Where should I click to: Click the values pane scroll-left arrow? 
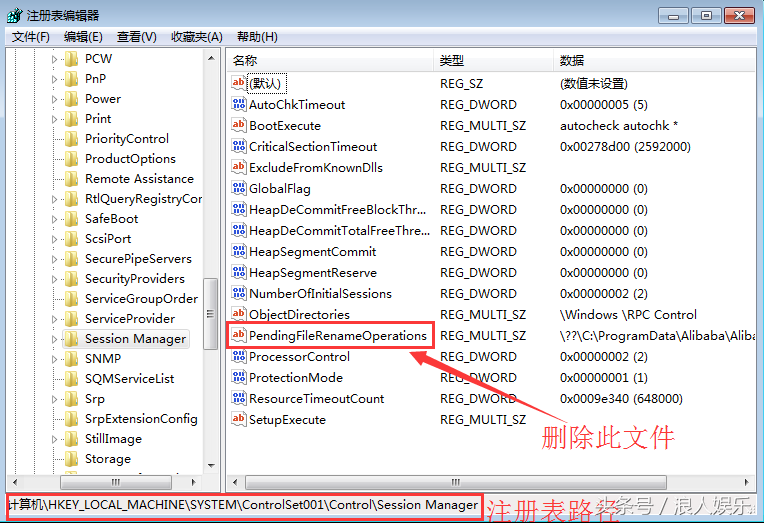click(x=235, y=482)
